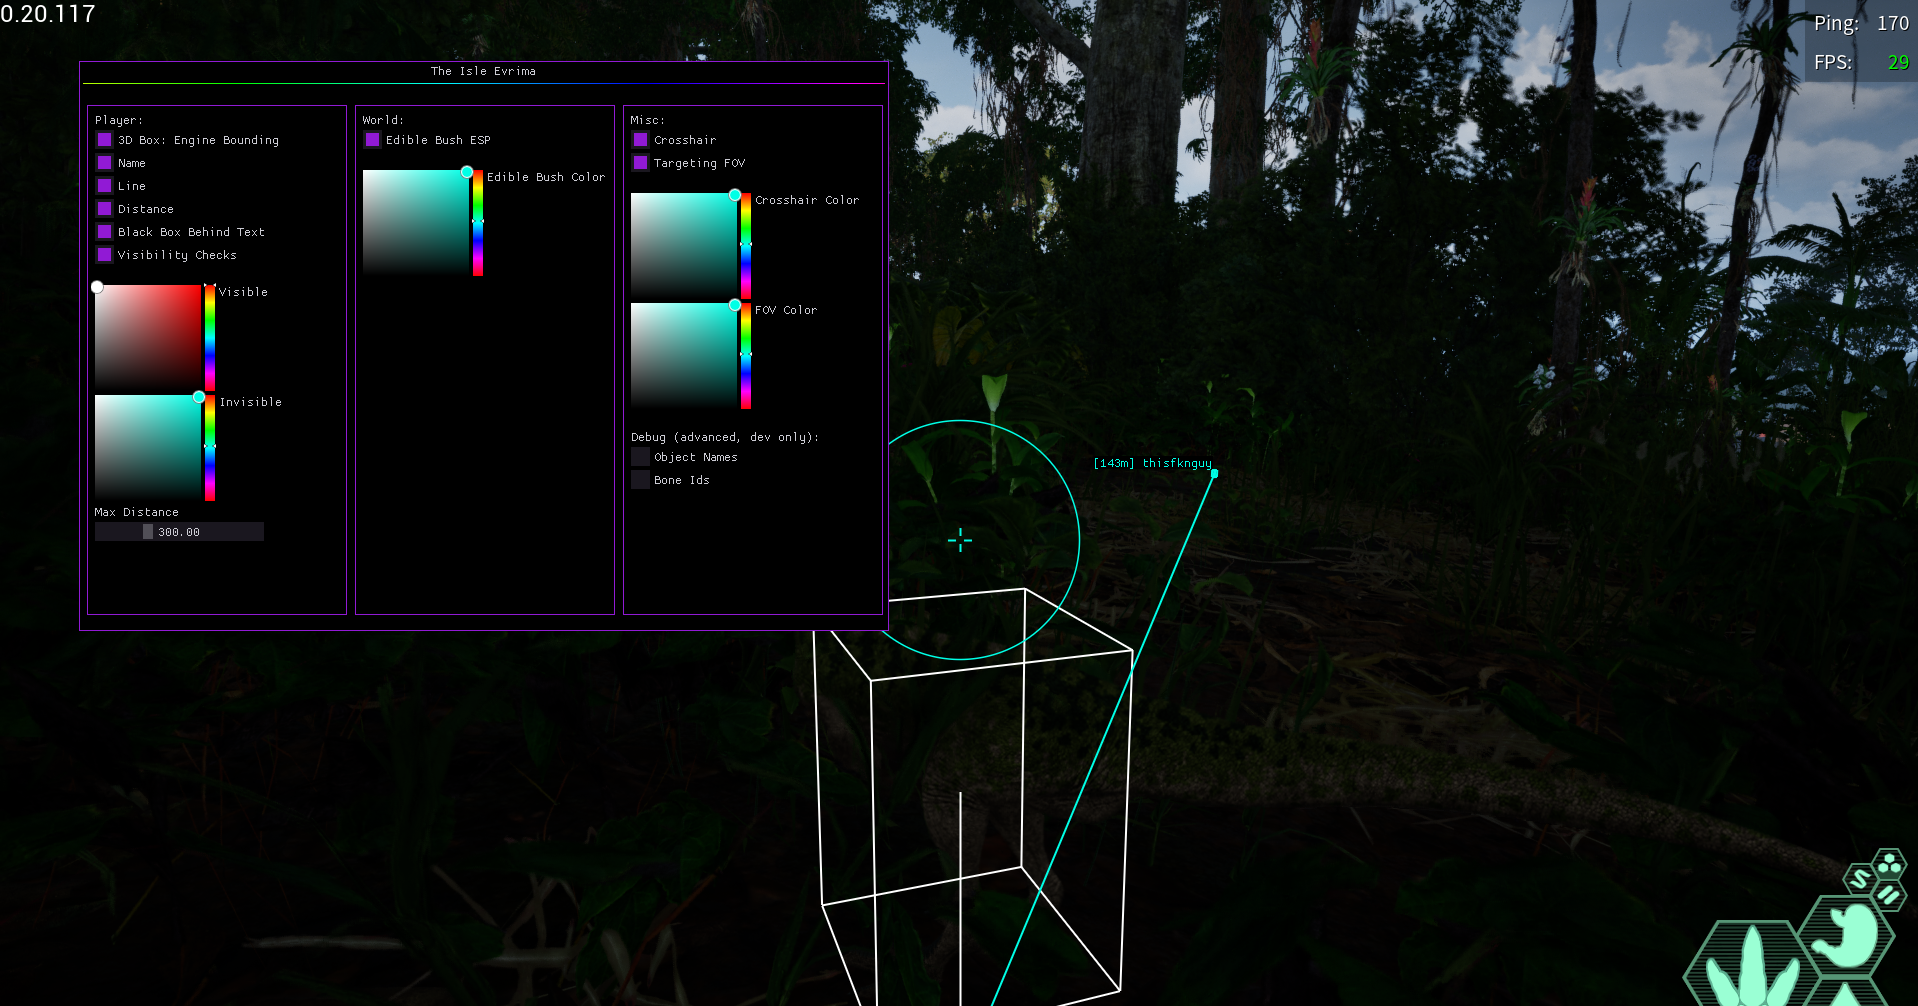
Task: Pick a shade in Edible Bush Color square
Action: 416,222
